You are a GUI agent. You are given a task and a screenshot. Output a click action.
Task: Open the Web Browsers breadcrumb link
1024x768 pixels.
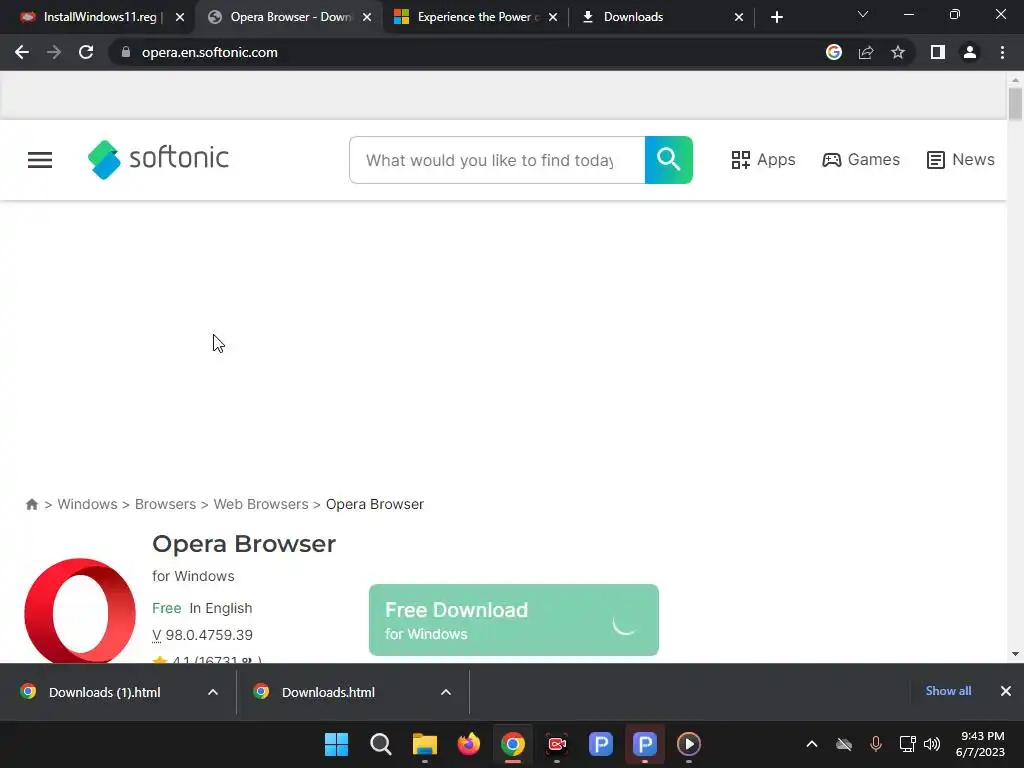pos(261,504)
